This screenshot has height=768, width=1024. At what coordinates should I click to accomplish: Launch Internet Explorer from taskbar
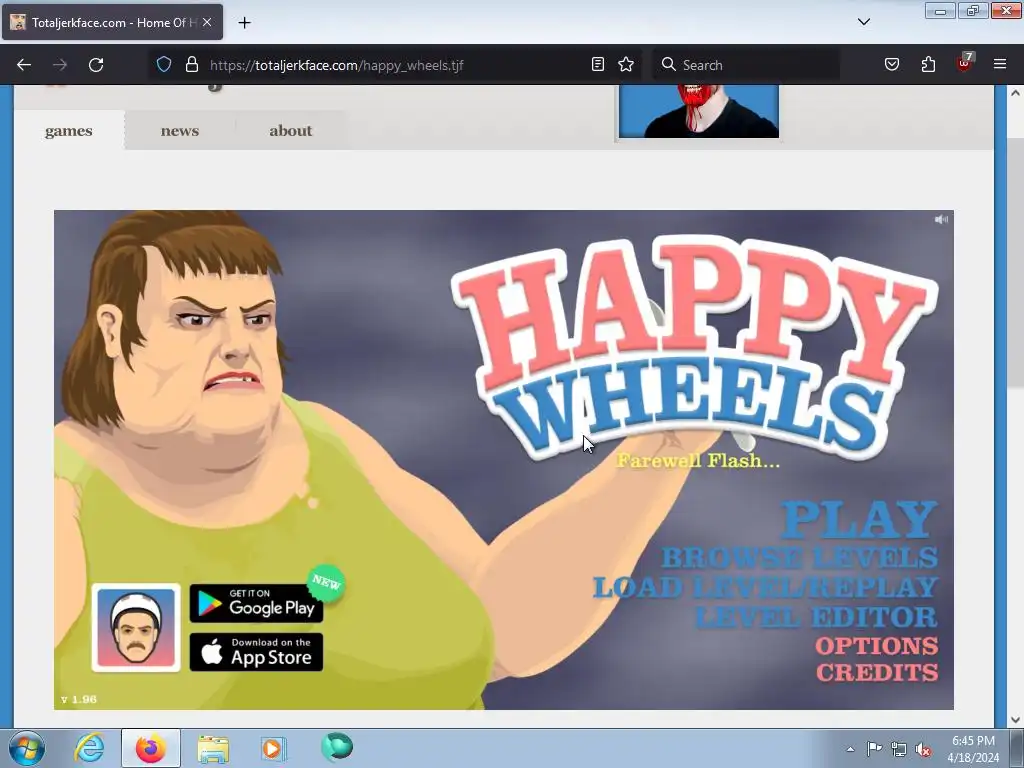89,748
